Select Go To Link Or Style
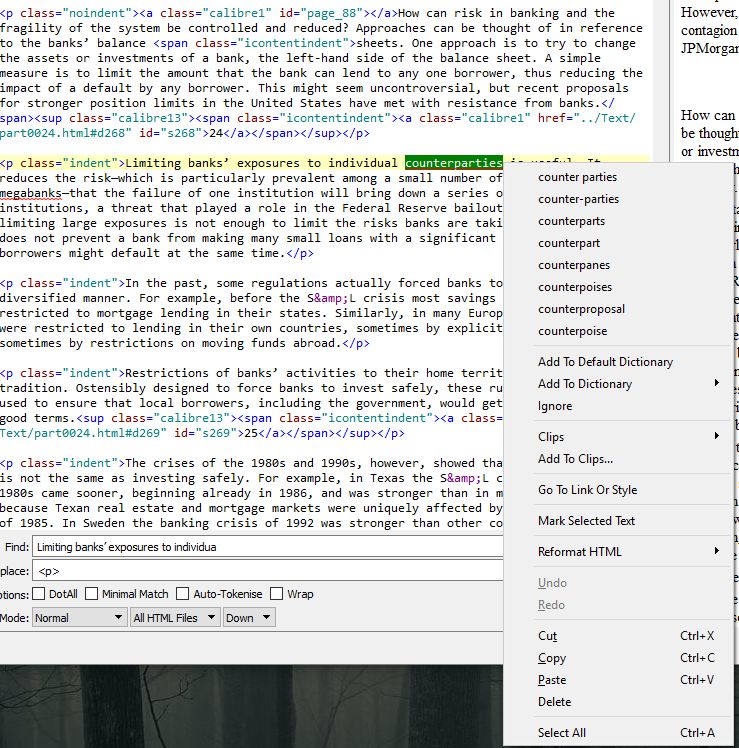The width and height of the screenshot is (739, 748). pos(587,490)
